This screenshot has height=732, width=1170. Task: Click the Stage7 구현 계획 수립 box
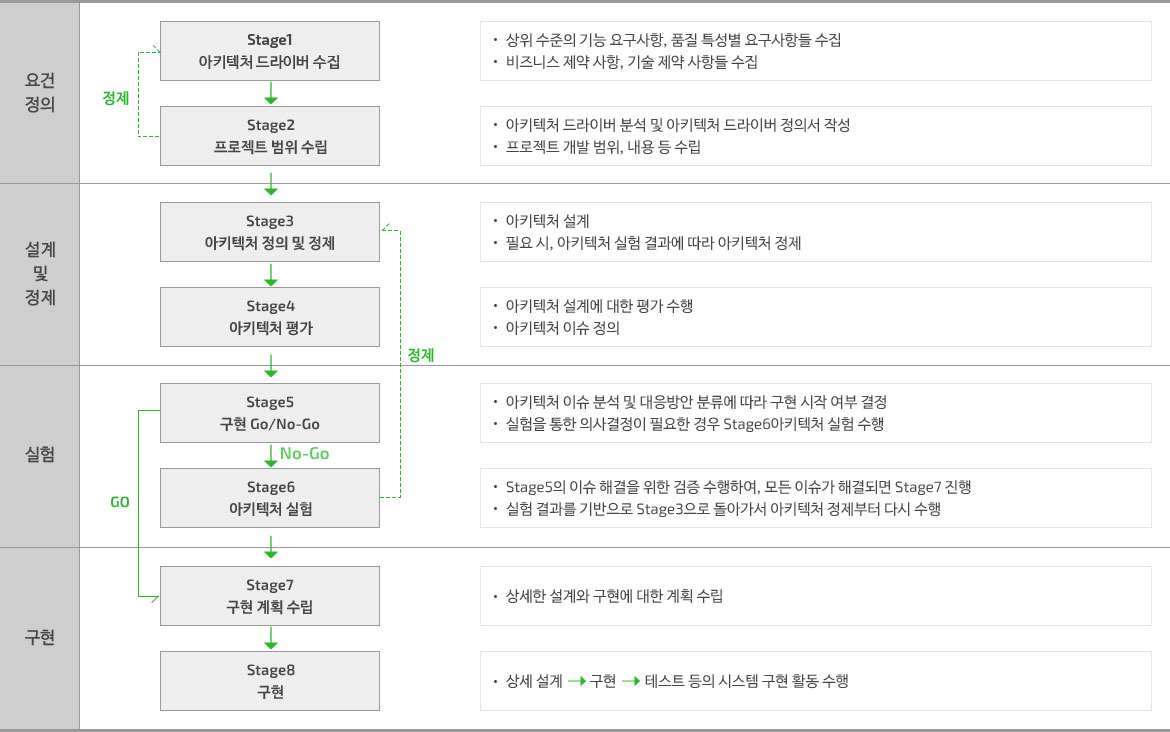tap(269, 595)
